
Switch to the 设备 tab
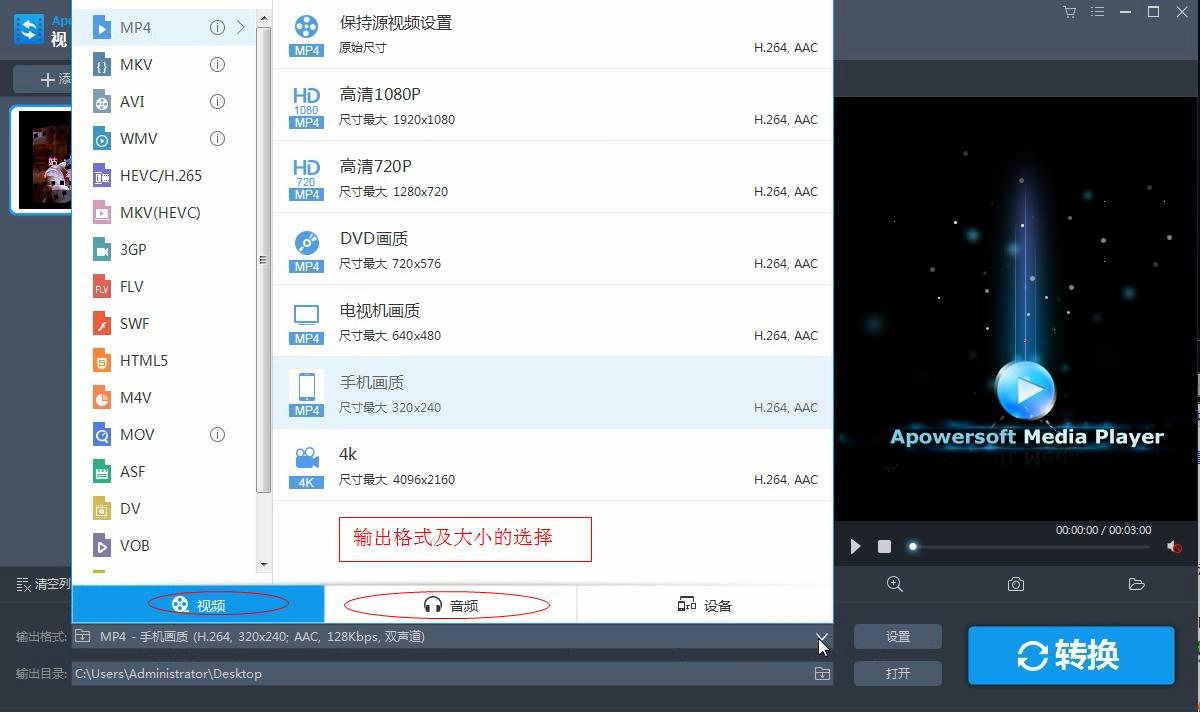704,604
